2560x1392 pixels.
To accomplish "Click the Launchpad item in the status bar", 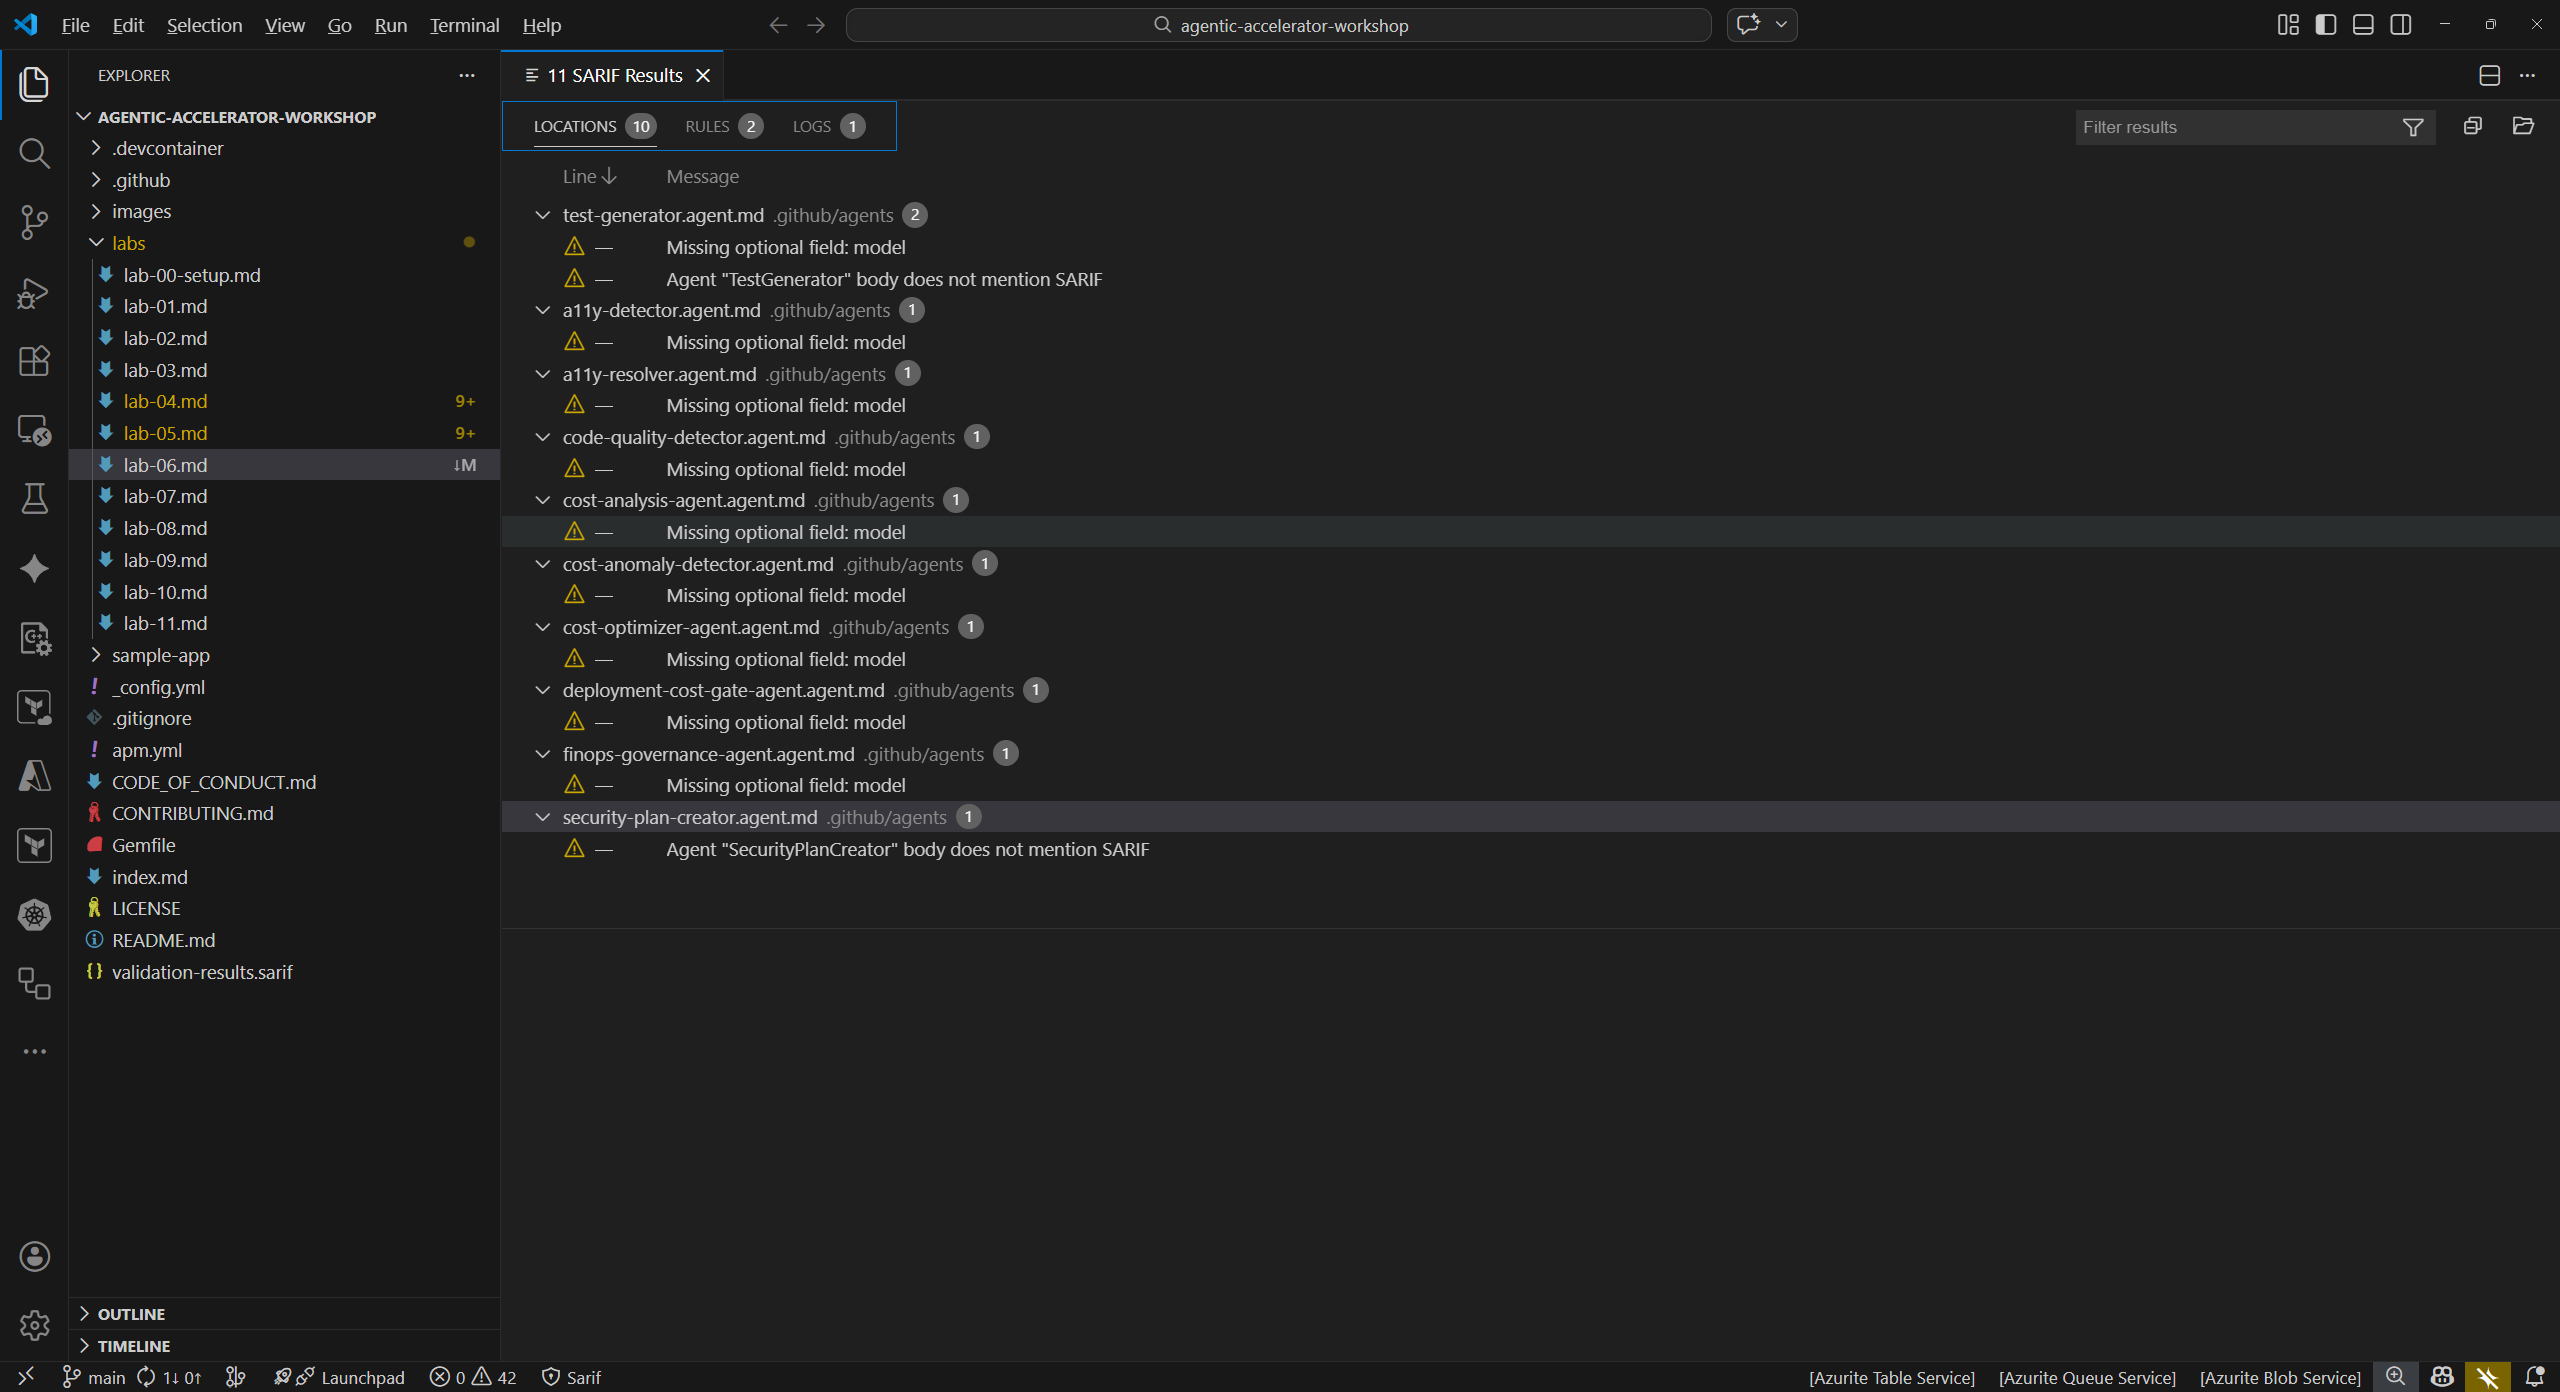I will [x=364, y=1377].
